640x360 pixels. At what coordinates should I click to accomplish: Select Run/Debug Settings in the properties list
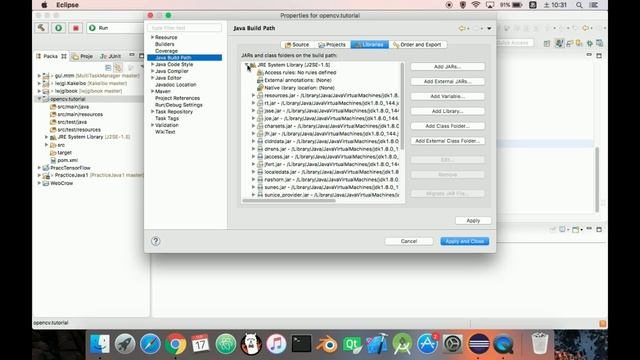pos(179,105)
